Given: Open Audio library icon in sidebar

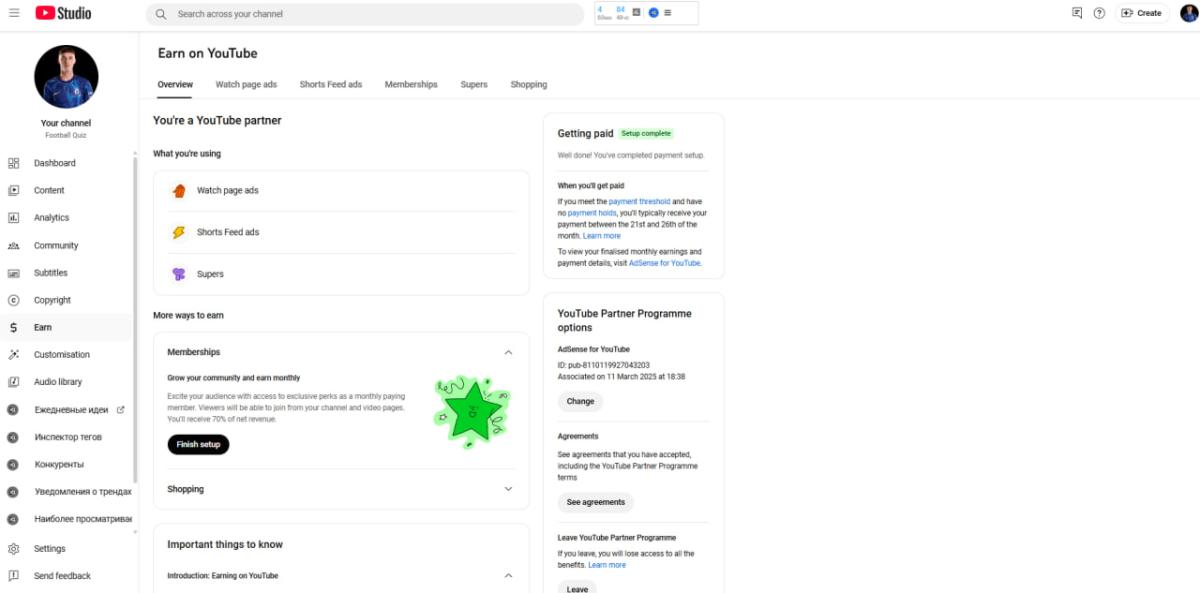Looking at the screenshot, I should click(x=14, y=382).
